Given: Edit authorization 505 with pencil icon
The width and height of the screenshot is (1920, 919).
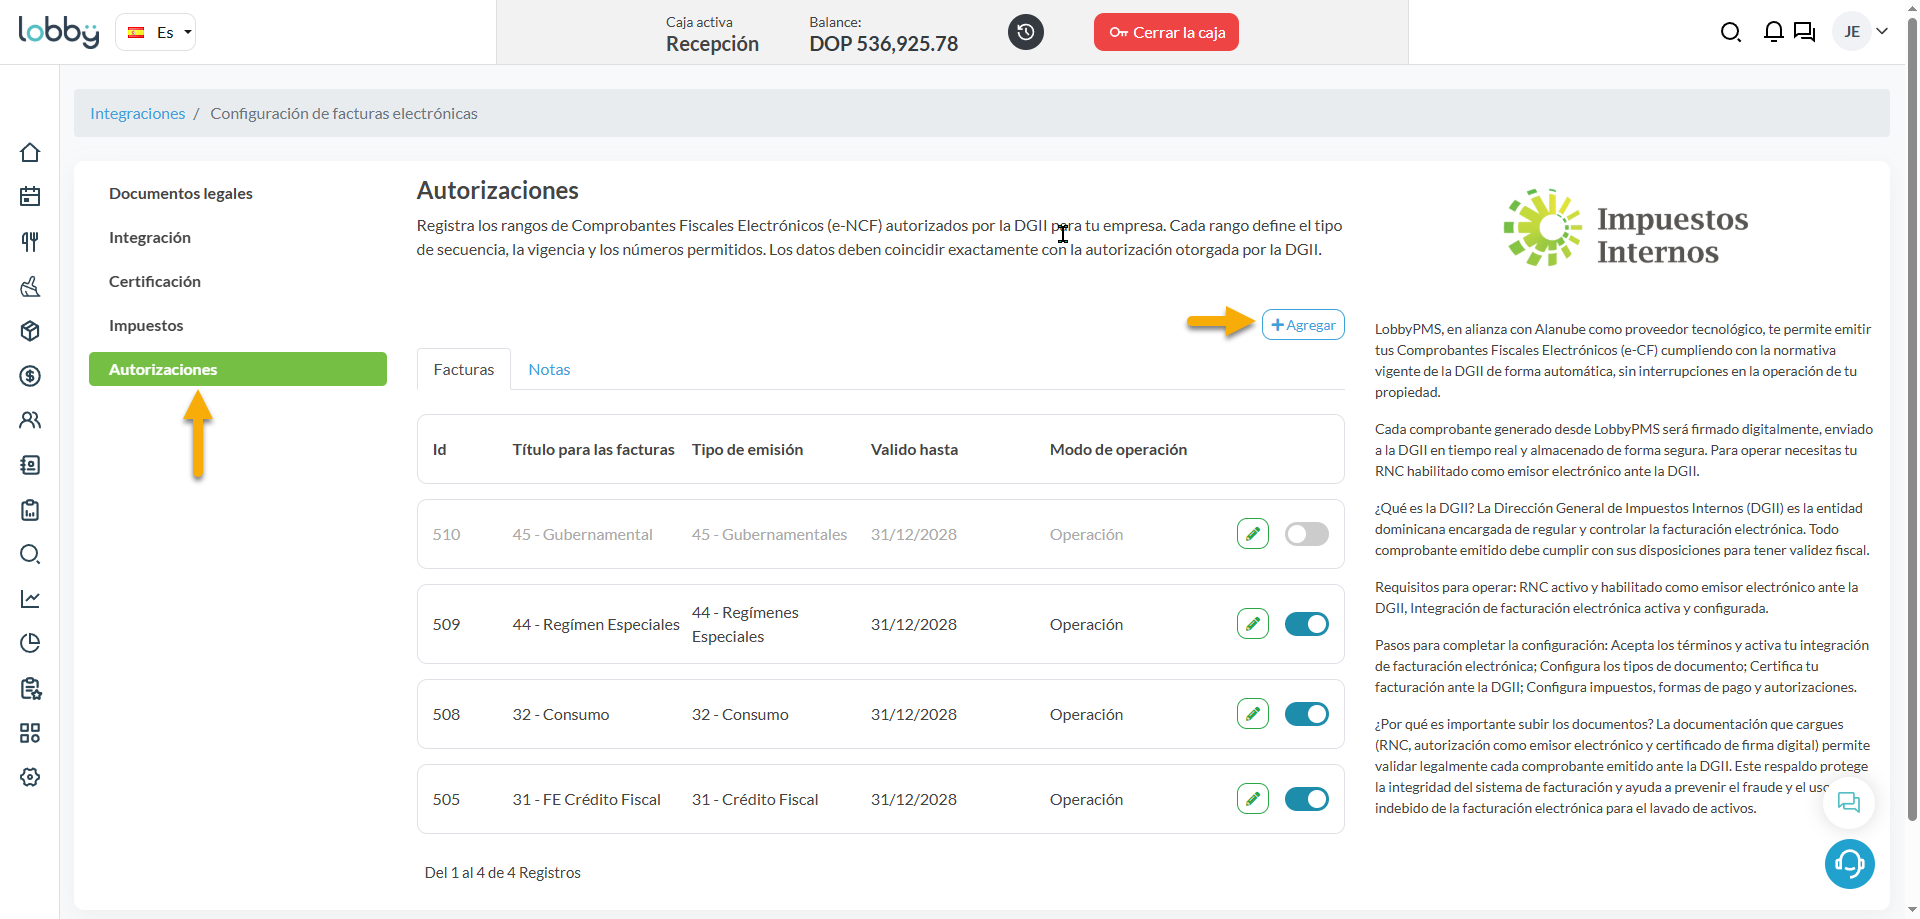Looking at the screenshot, I should (x=1252, y=799).
